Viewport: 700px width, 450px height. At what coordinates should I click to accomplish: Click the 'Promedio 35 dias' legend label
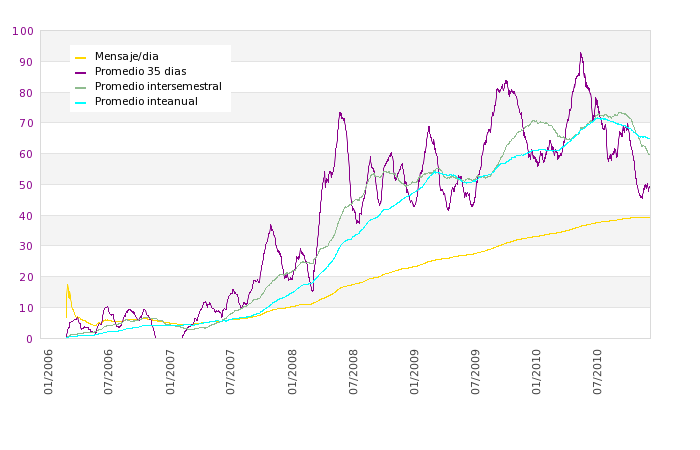click(140, 71)
